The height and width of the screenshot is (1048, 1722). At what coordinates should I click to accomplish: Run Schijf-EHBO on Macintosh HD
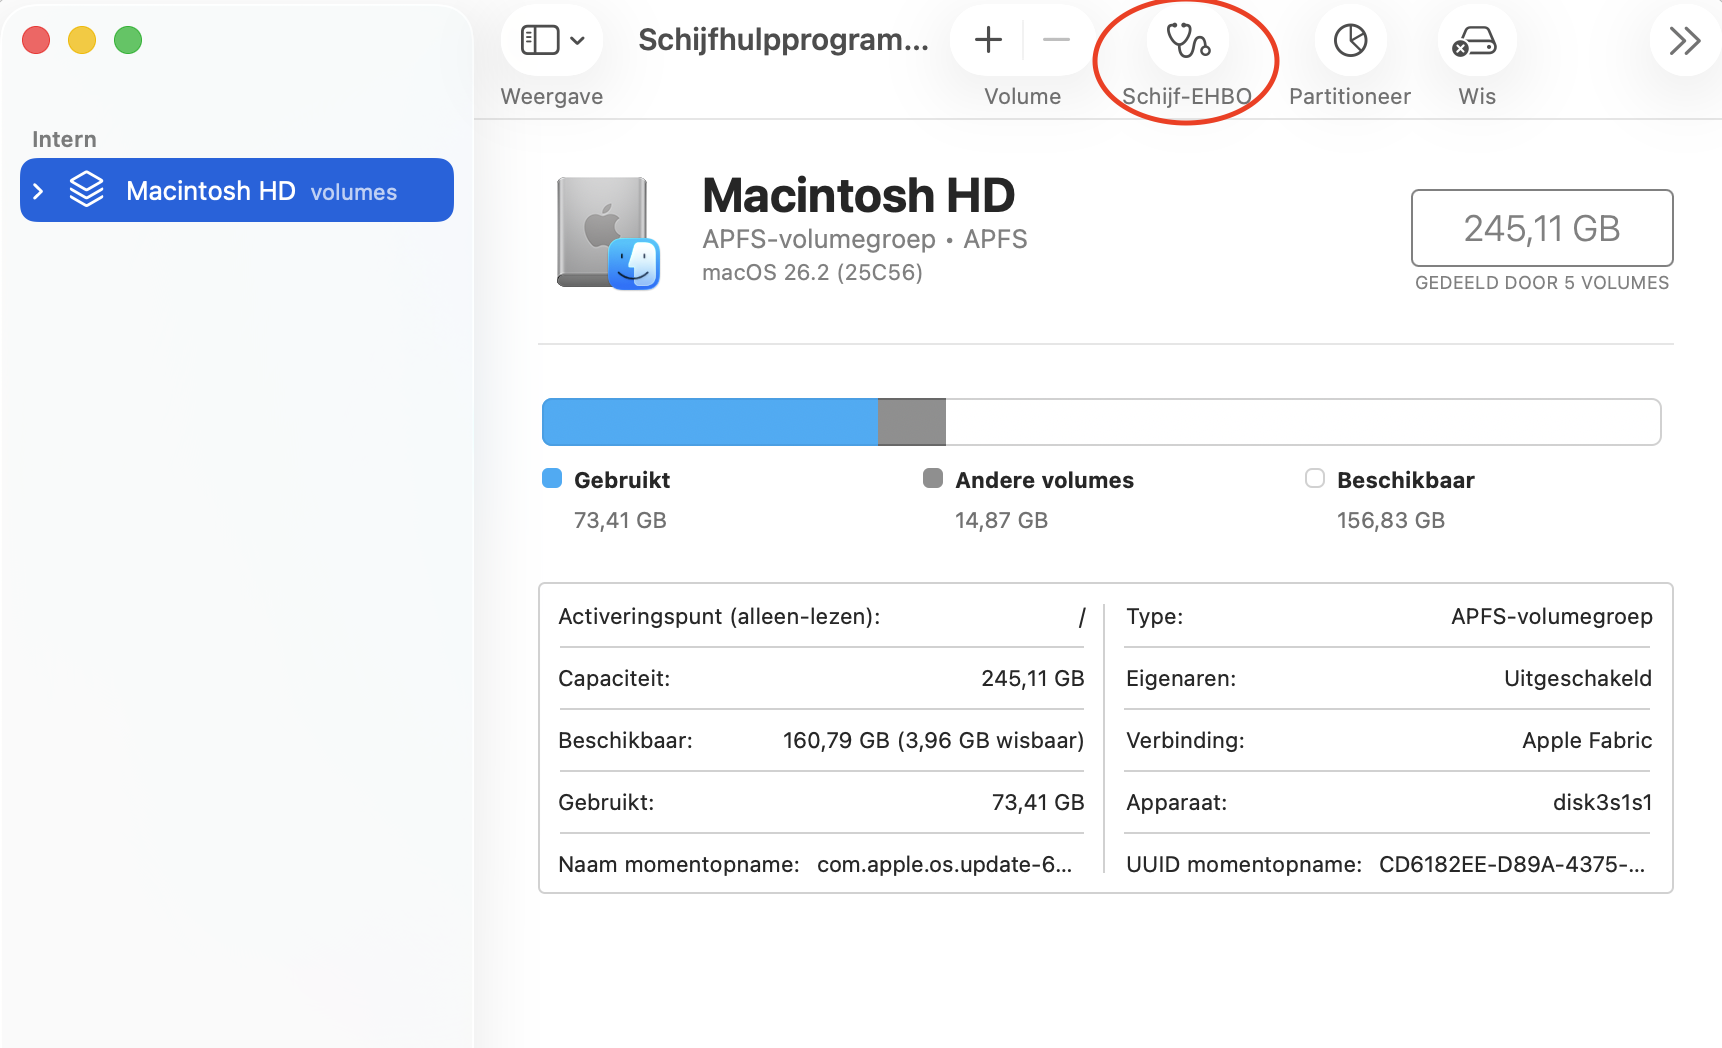(x=1186, y=41)
